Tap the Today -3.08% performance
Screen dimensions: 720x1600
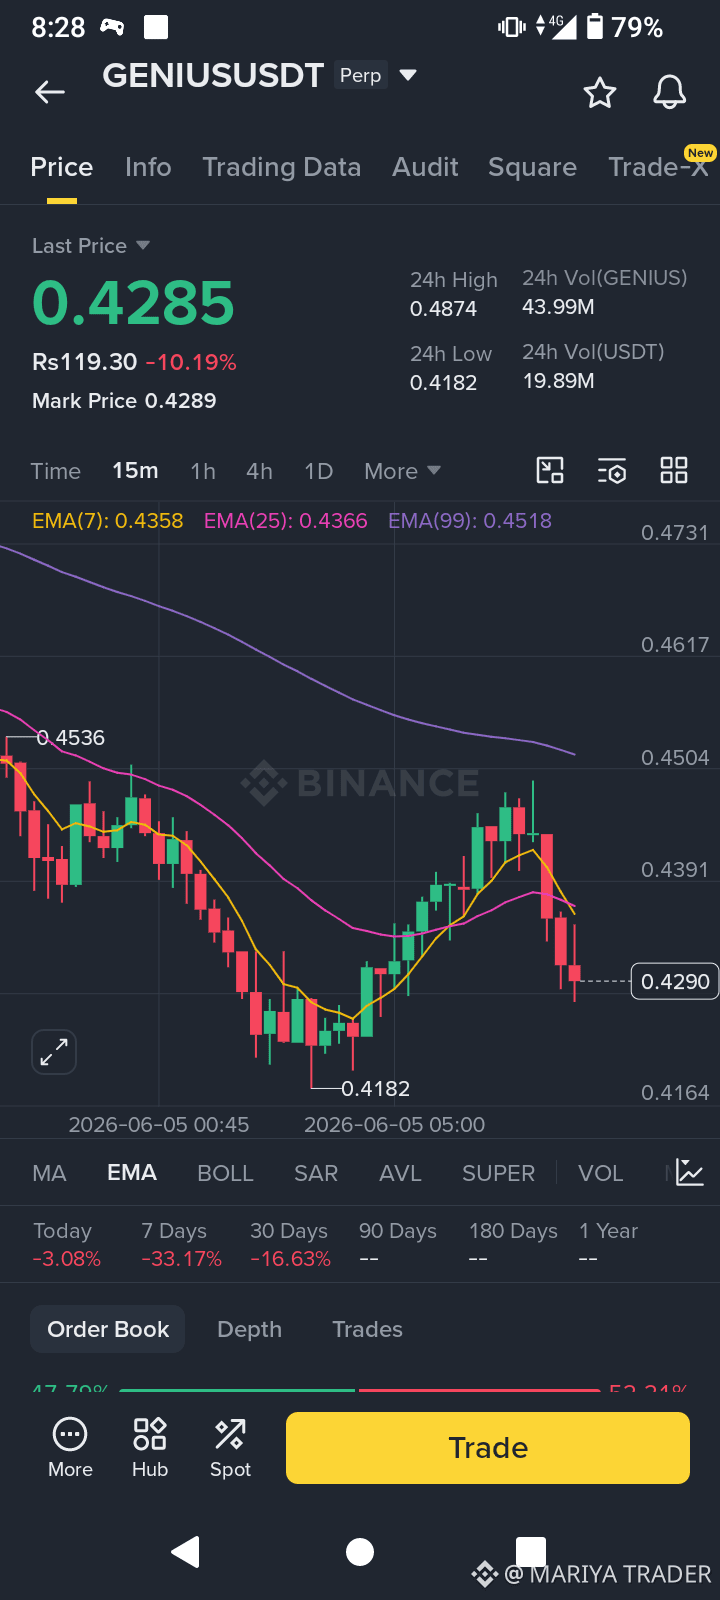(x=67, y=1245)
